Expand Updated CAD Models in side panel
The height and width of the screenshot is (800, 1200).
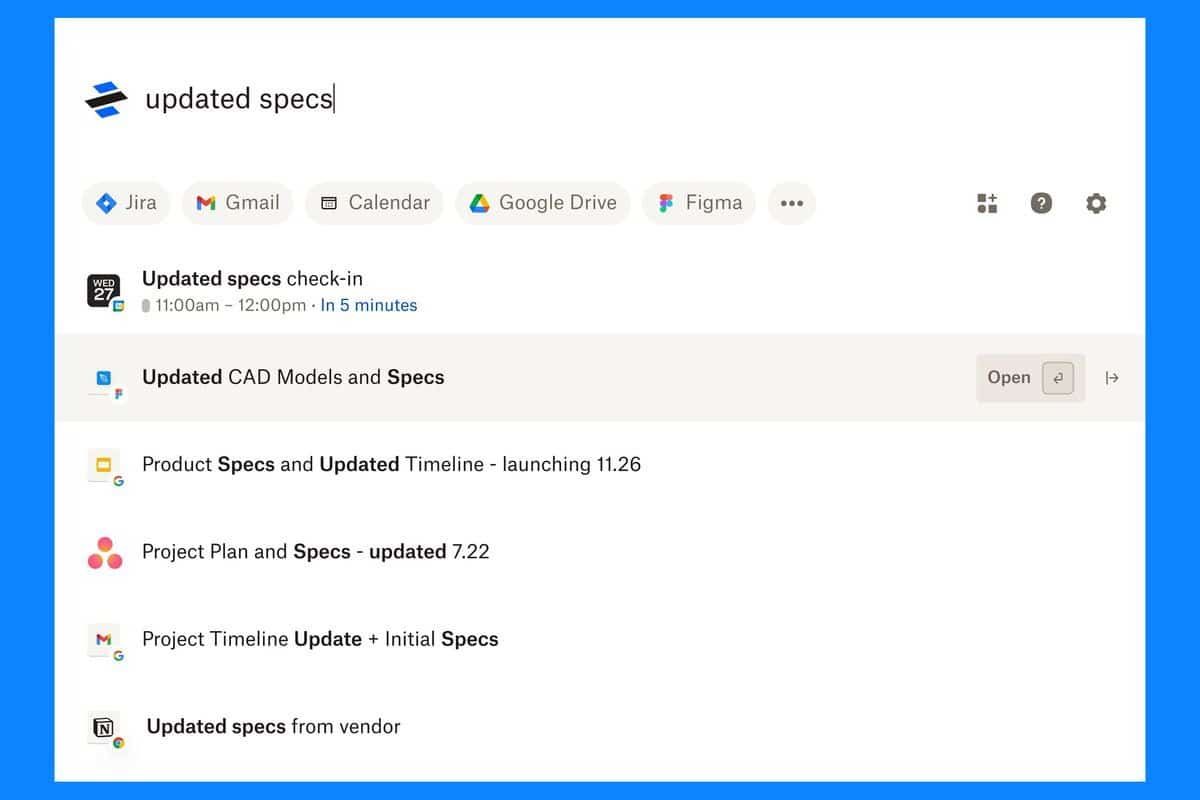[x=1113, y=378]
